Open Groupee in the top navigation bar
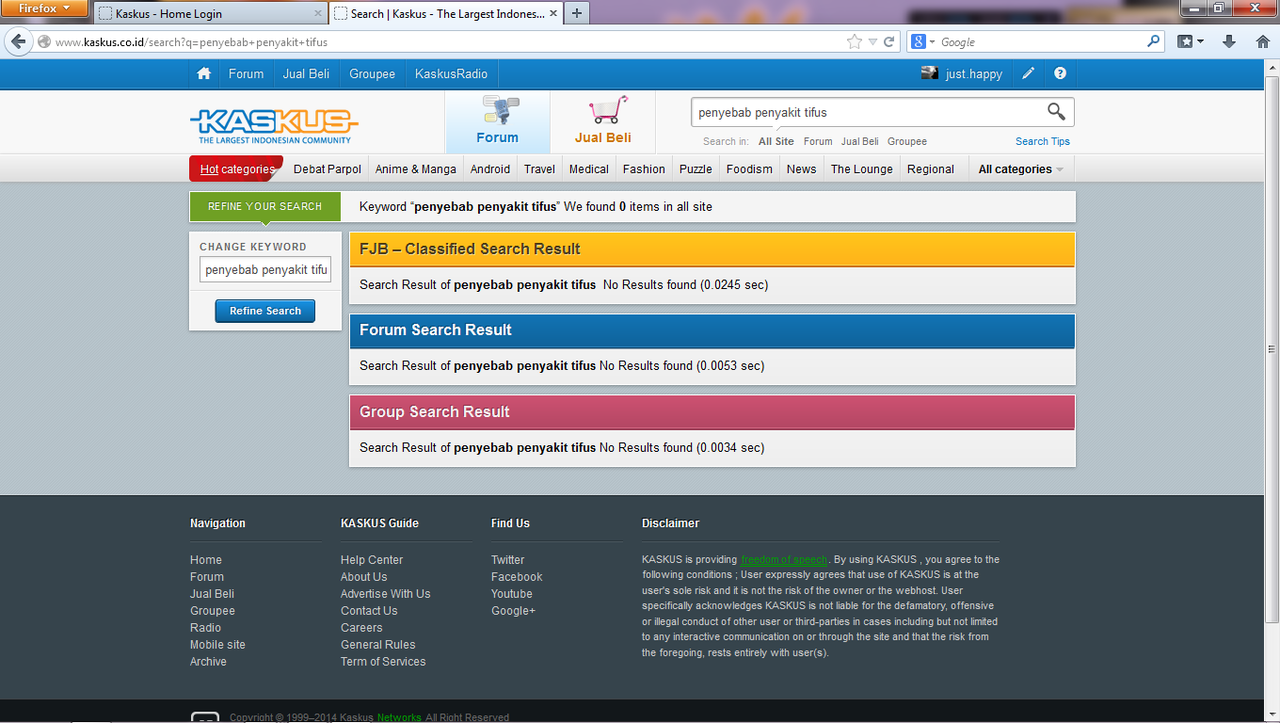1280x723 pixels. click(x=372, y=74)
